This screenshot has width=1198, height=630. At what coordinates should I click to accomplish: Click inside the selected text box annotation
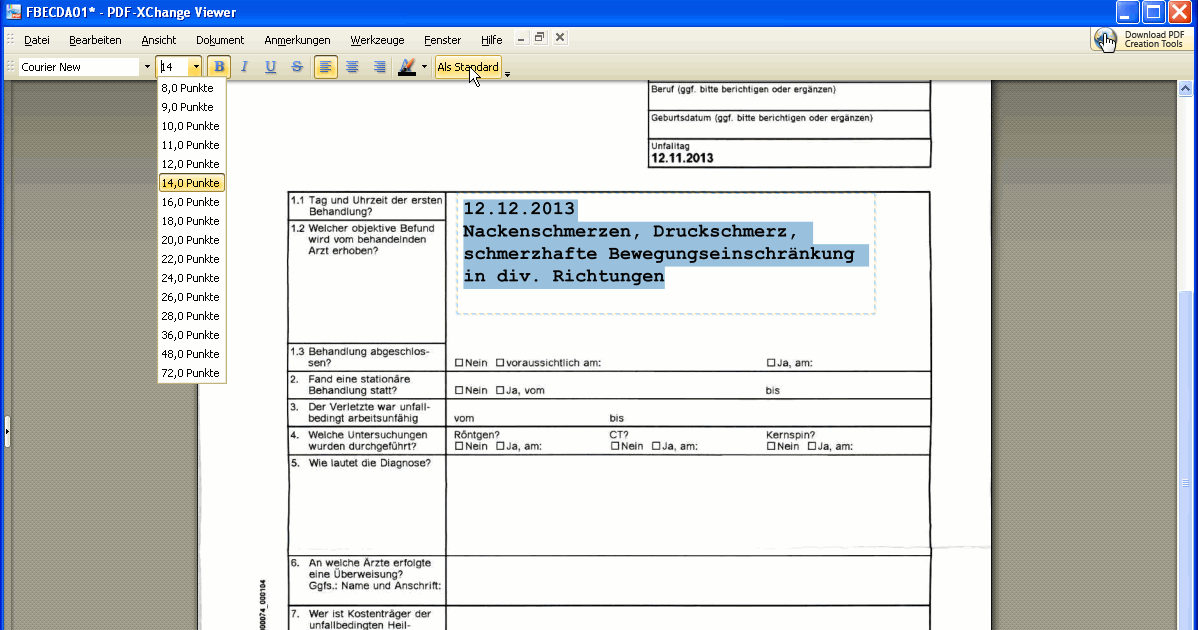665,254
